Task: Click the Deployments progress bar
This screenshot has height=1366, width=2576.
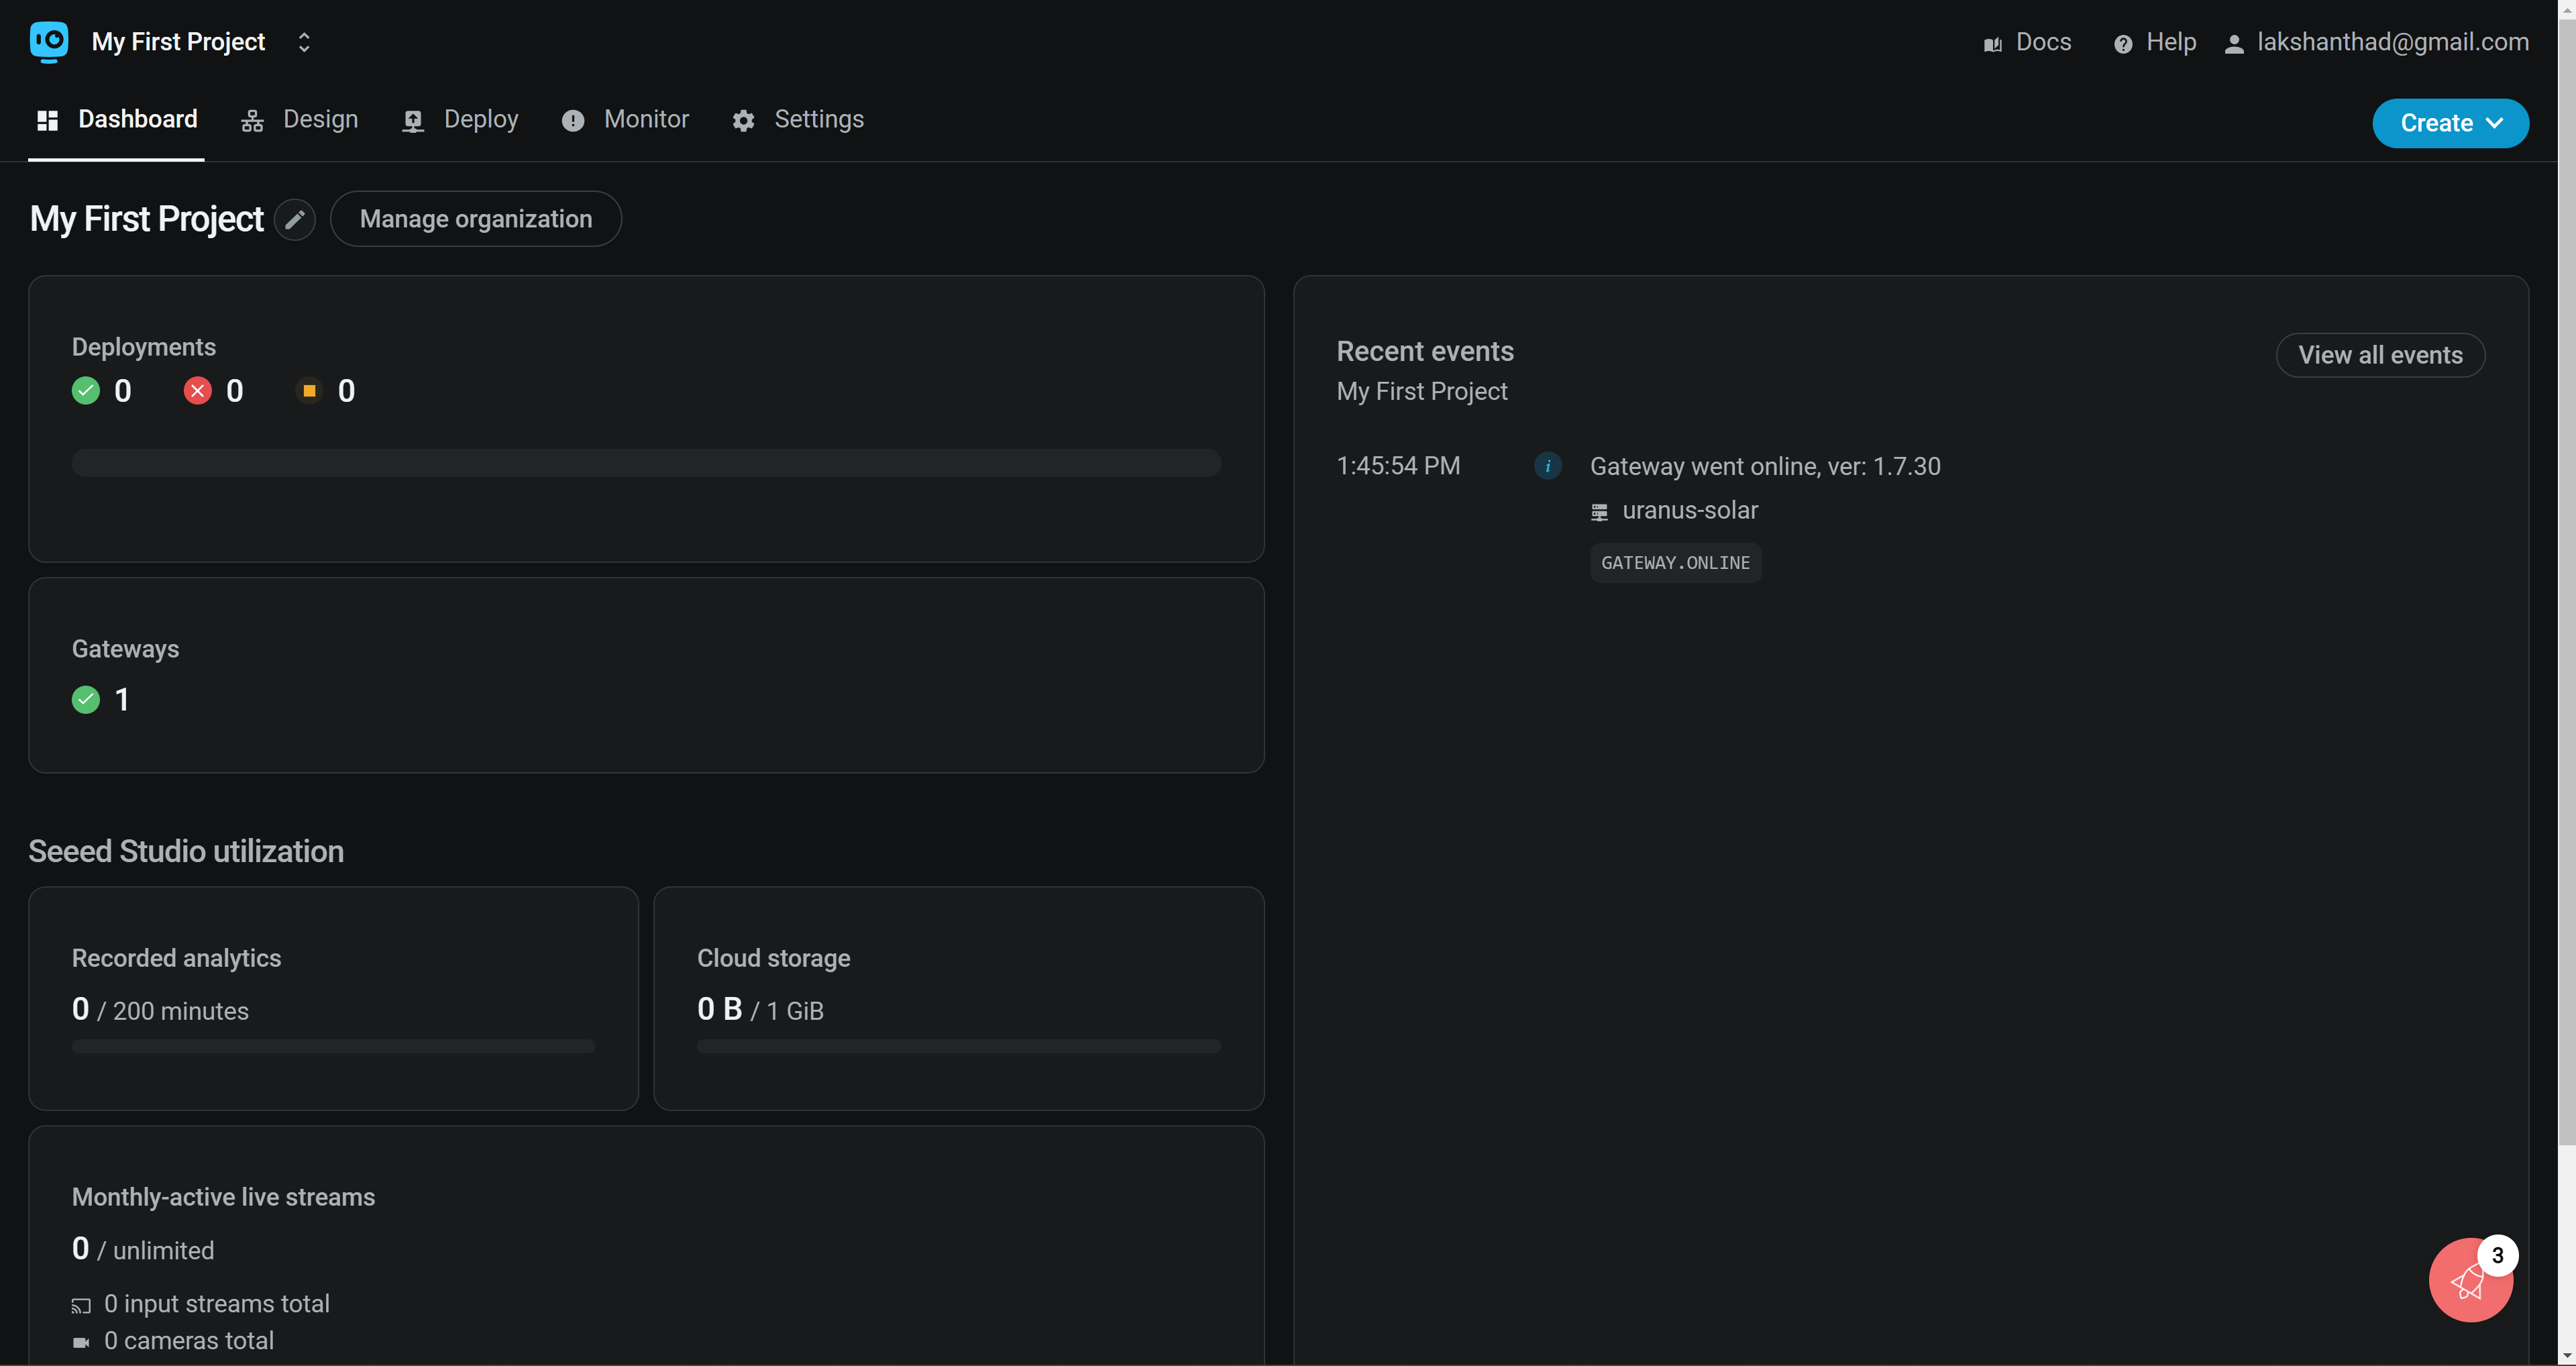Action: [646, 463]
